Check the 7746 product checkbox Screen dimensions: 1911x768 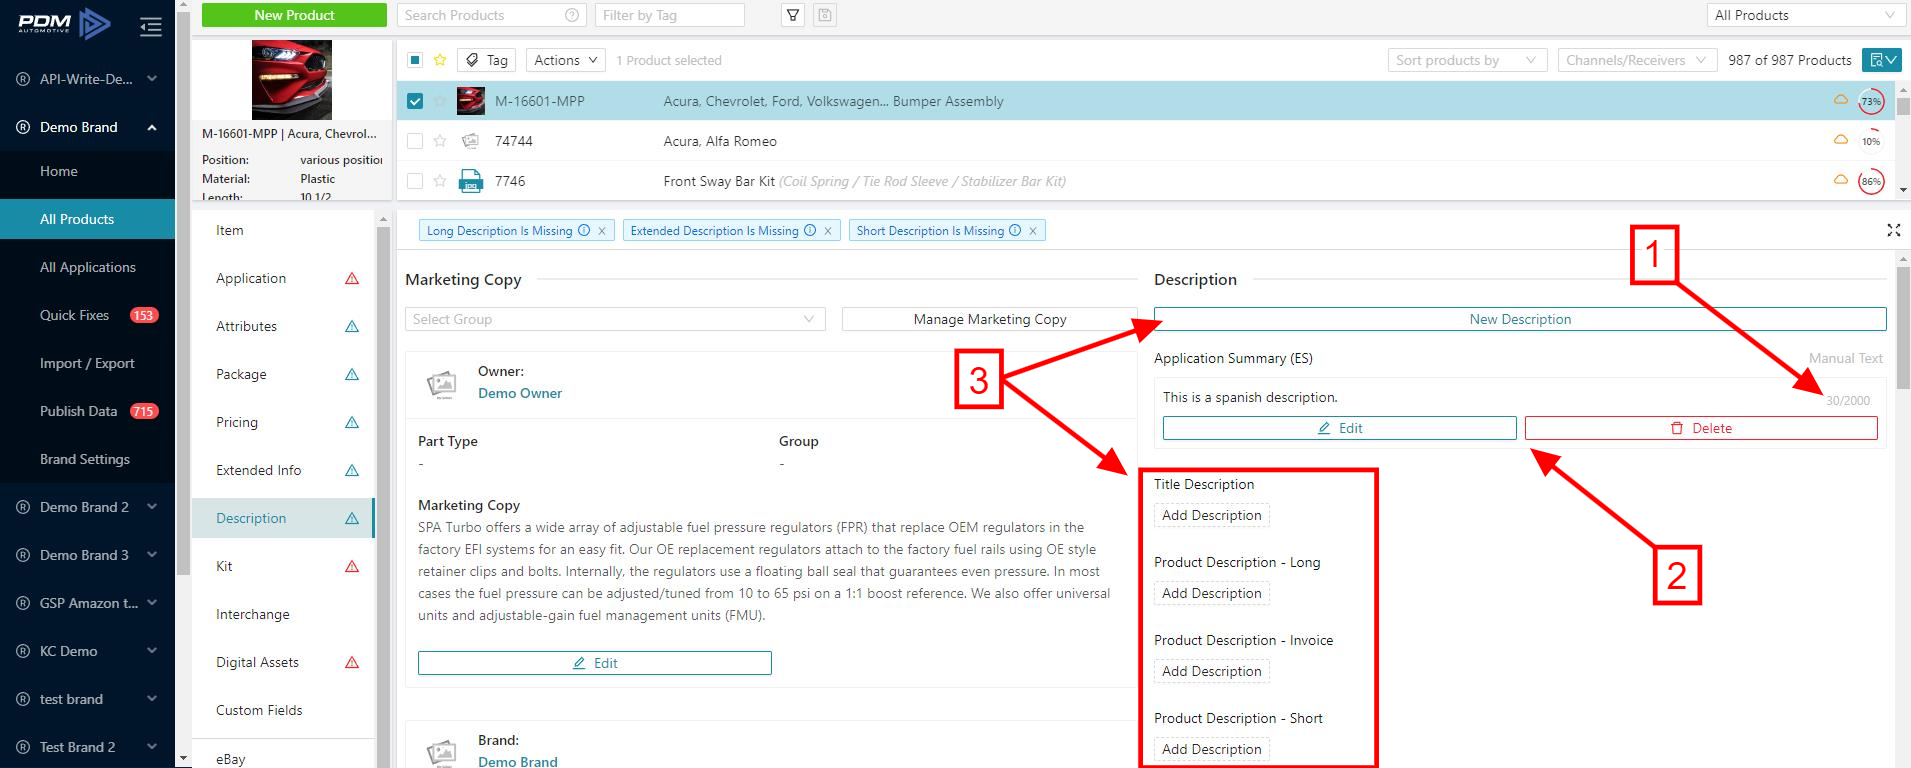(415, 181)
